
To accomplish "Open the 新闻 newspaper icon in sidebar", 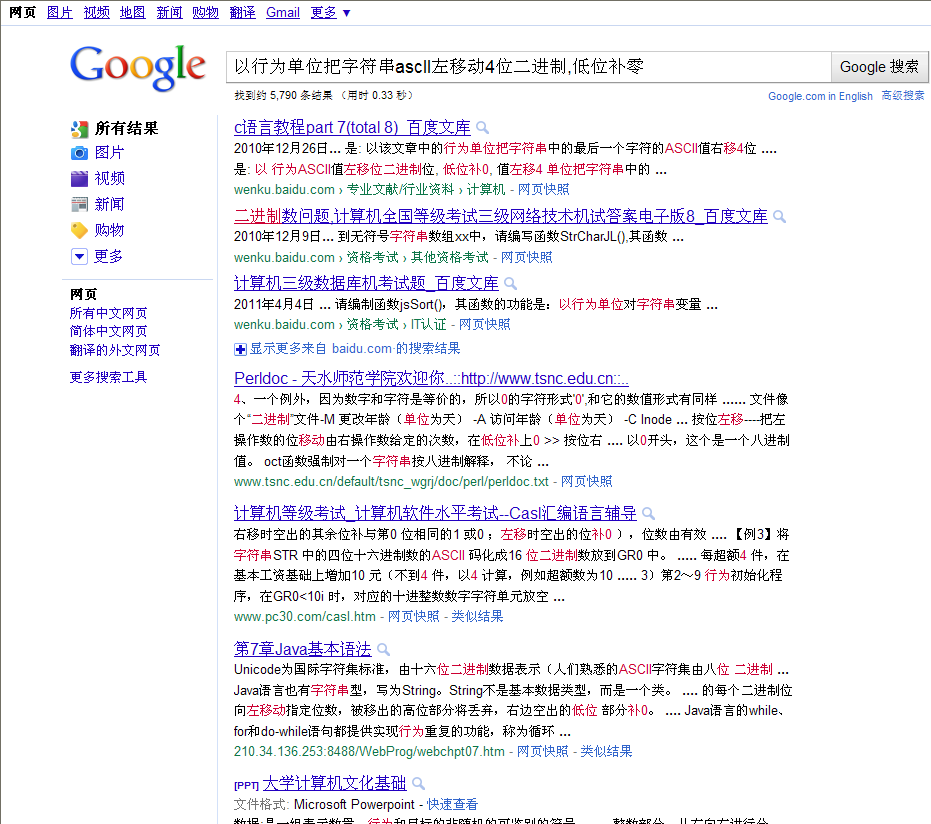I will [x=80, y=205].
